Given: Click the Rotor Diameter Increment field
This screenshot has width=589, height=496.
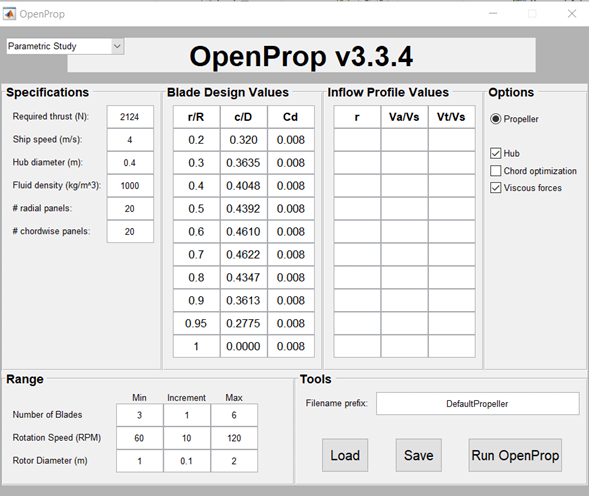Looking at the screenshot, I should click(x=187, y=461).
